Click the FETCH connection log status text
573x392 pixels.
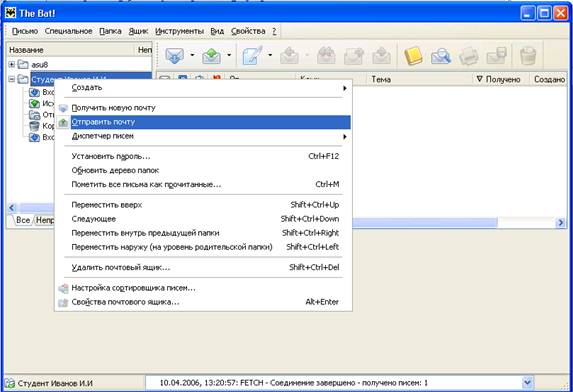293,383
